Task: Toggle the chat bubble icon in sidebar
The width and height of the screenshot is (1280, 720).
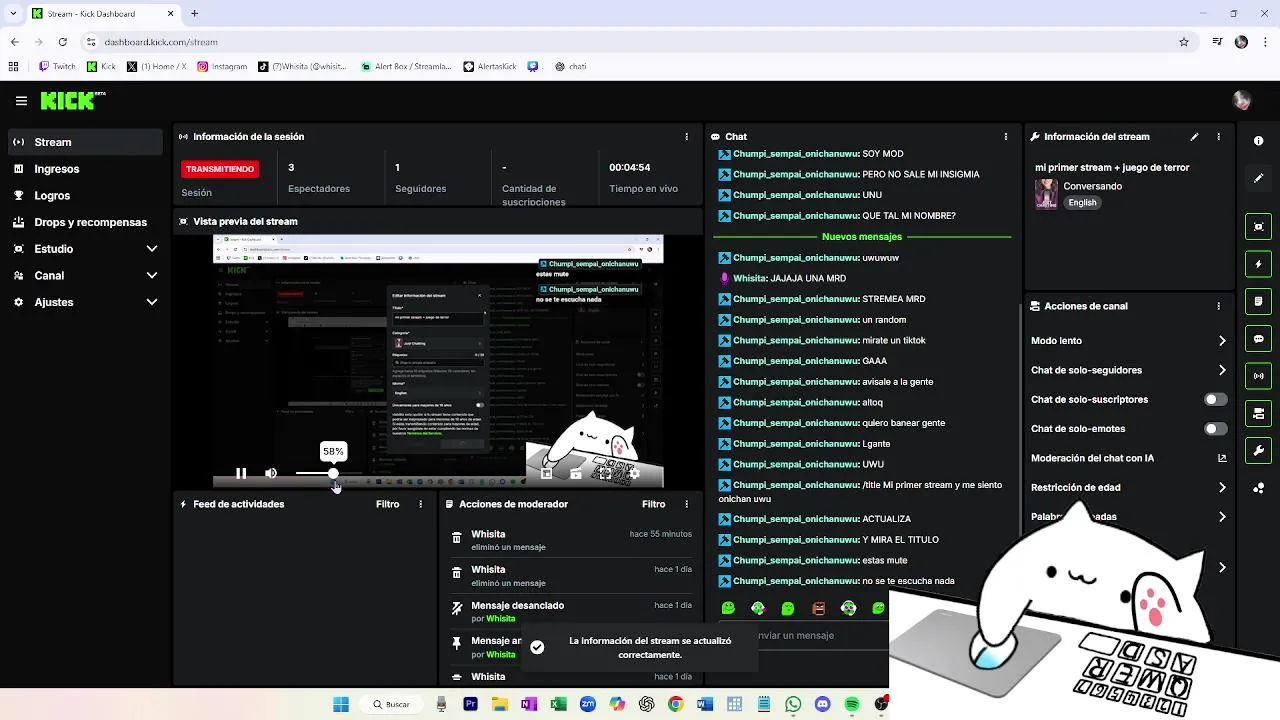Action: [1259, 339]
